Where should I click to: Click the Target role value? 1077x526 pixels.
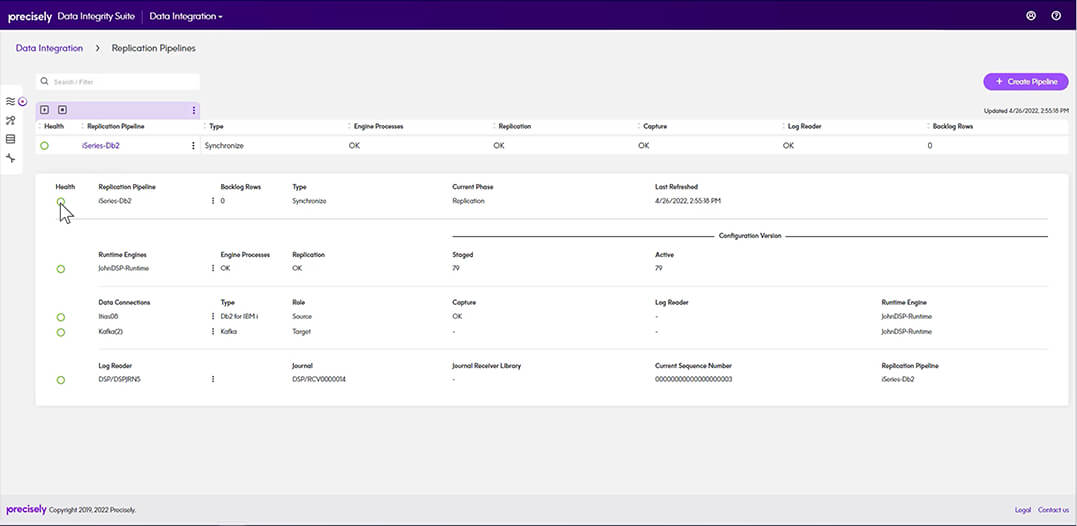click(x=302, y=332)
